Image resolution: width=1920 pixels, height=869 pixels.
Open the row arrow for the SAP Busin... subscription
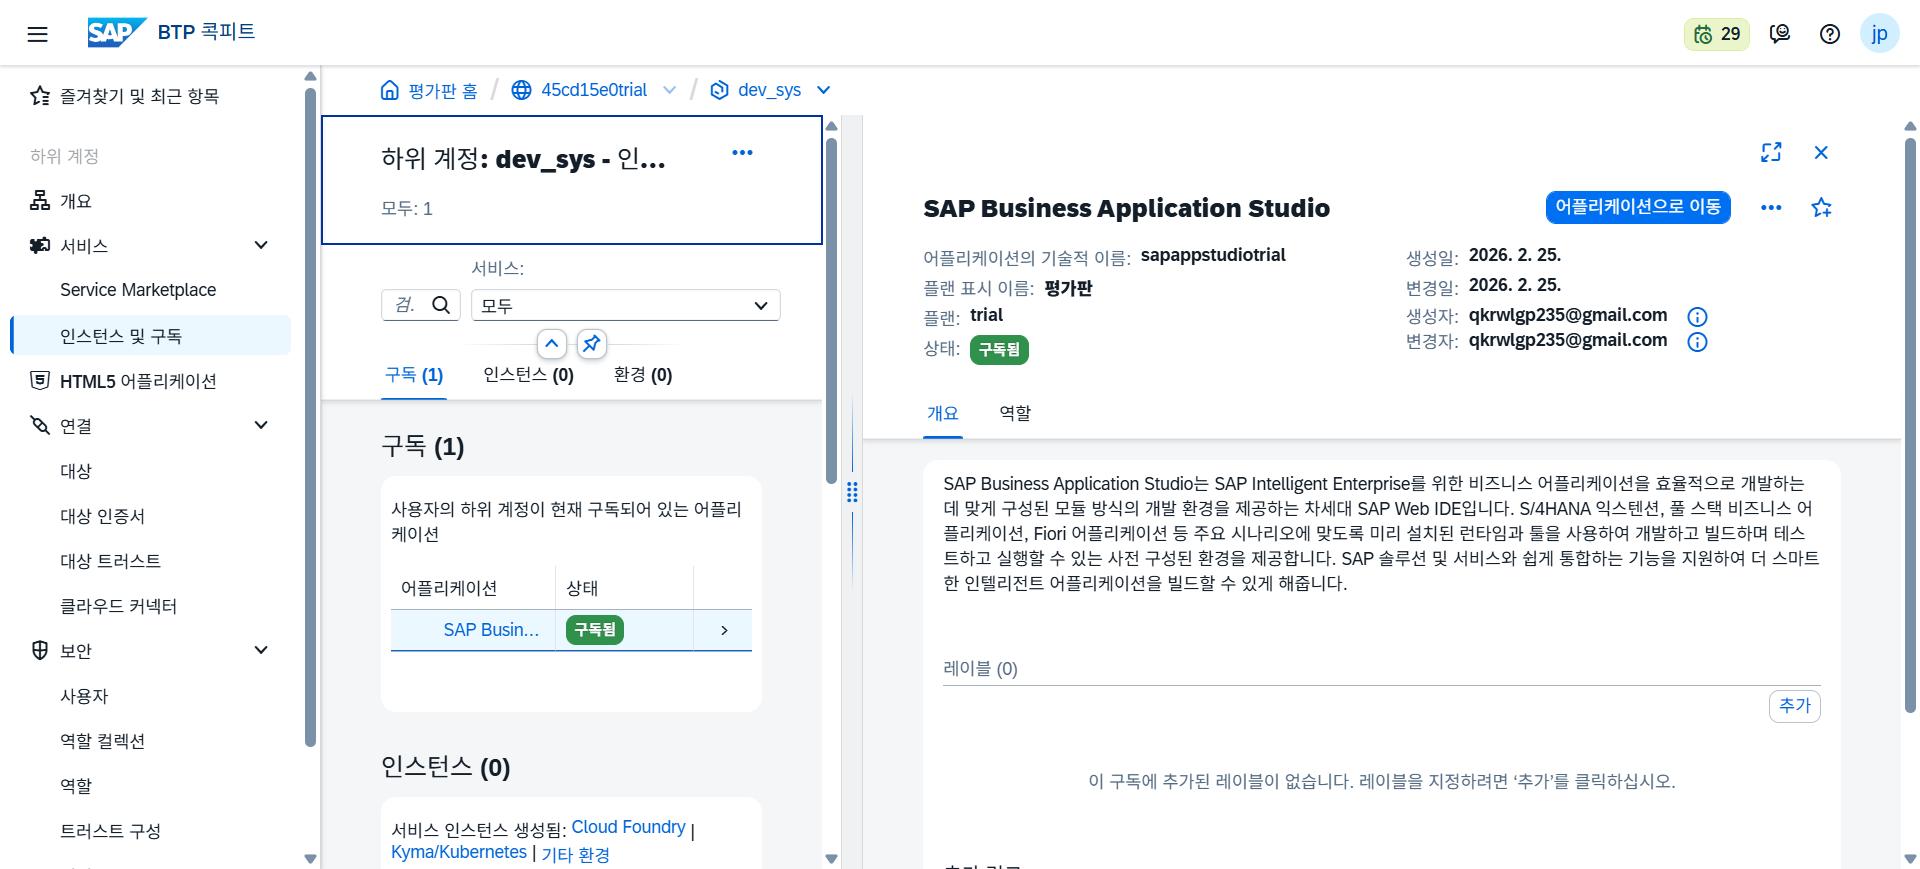723,630
